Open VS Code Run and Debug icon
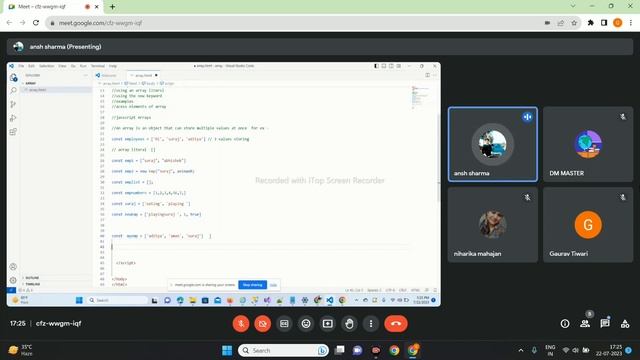This screenshot has width=640, height=360. click(13, 118)
